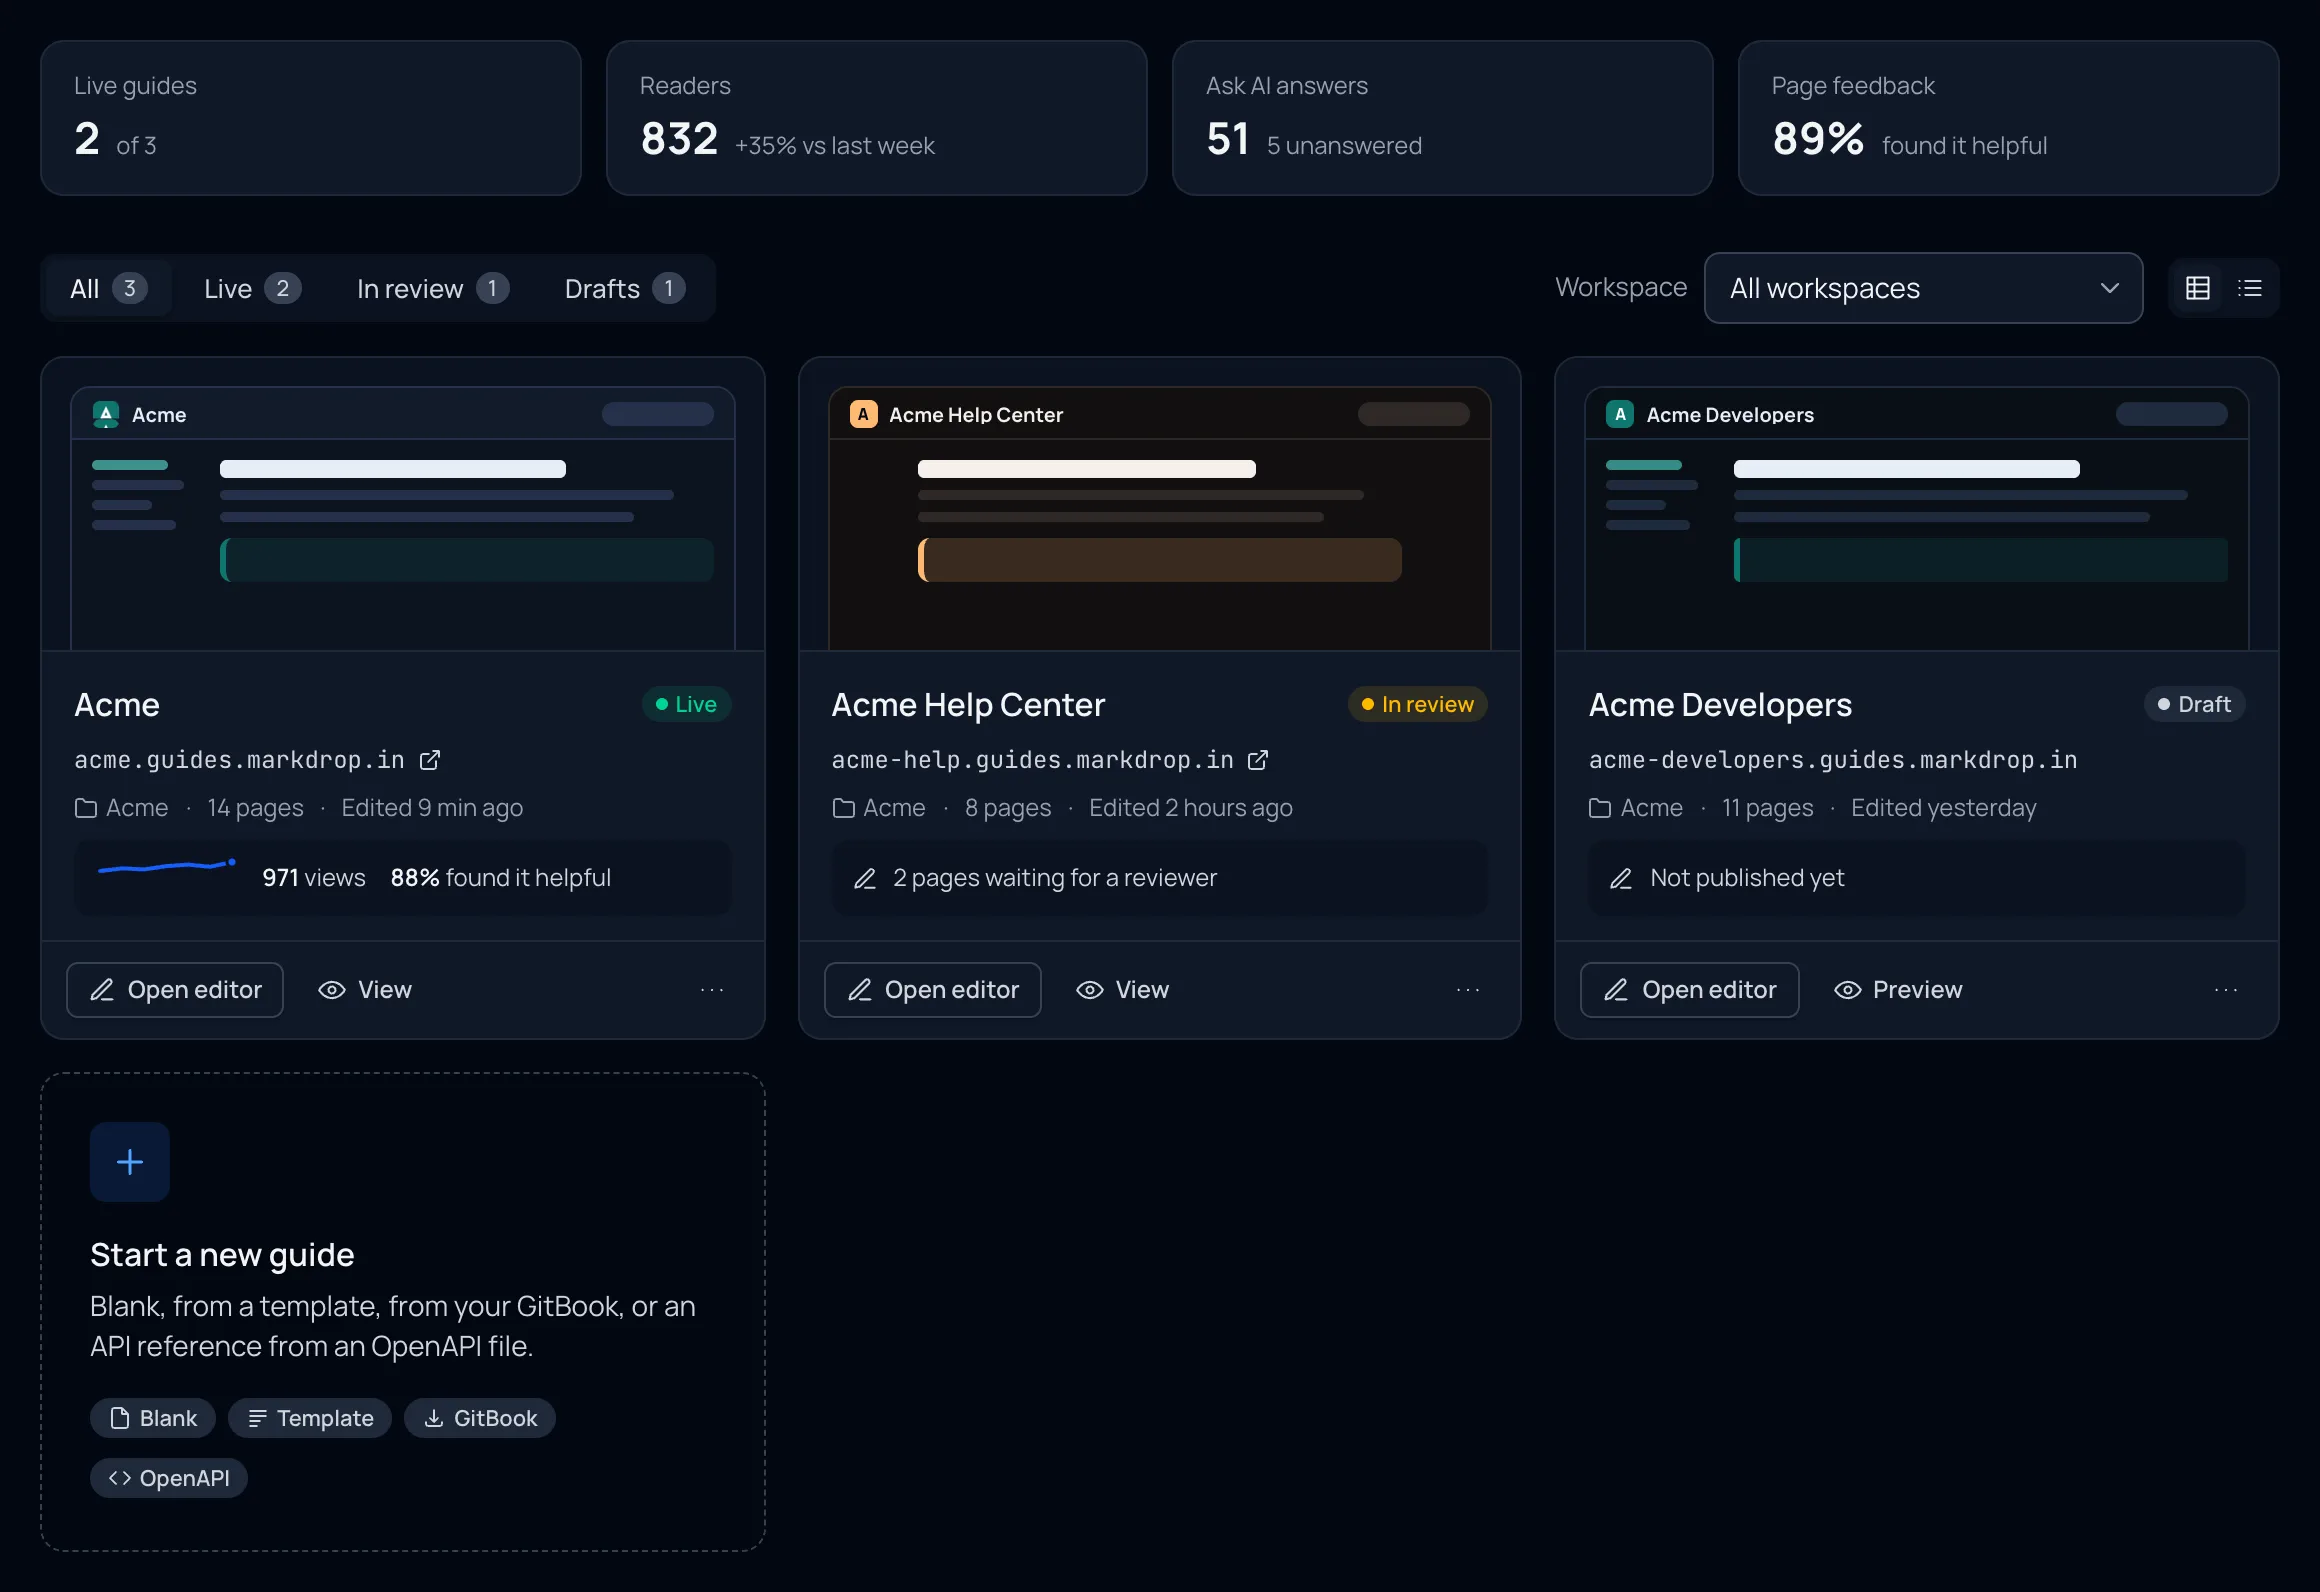Click the Readers 832 stat card
This screenshot has height=1592, width=2320.
[x=877, y=118]
